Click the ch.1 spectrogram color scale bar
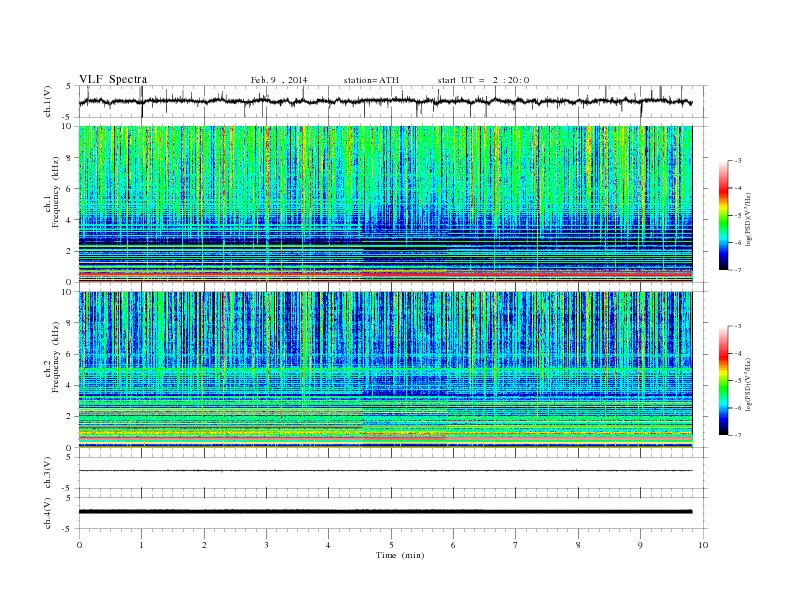 click(x=723, y=215)
